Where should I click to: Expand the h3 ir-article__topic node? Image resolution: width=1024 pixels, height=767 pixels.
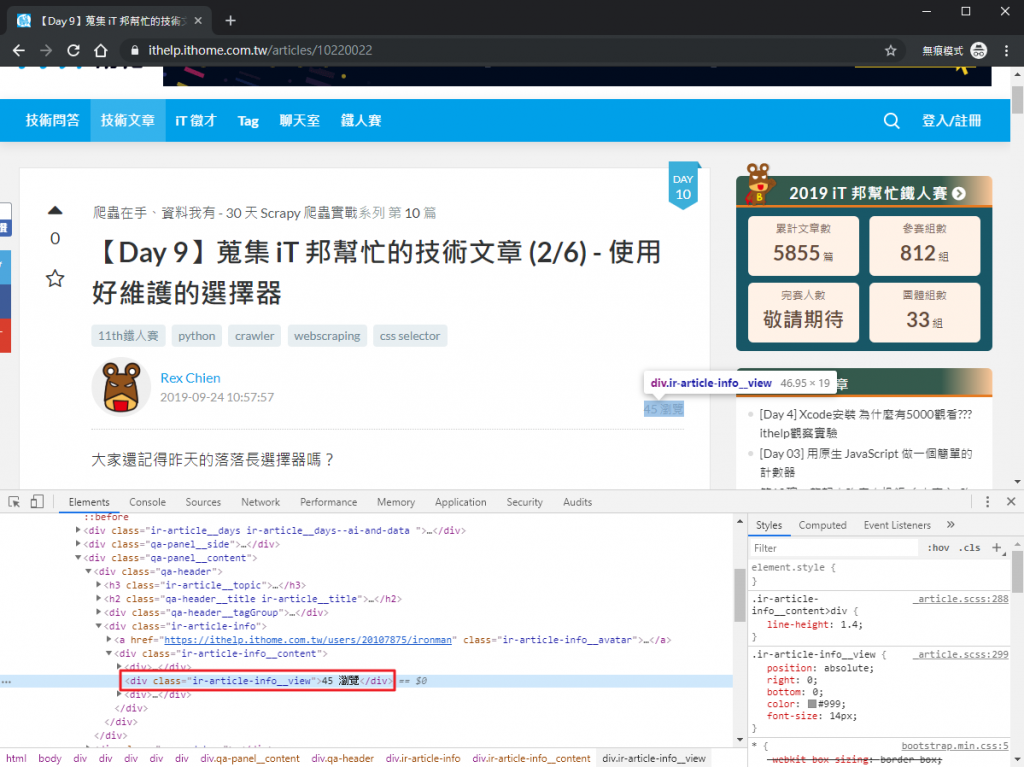[x=99, y=585]
